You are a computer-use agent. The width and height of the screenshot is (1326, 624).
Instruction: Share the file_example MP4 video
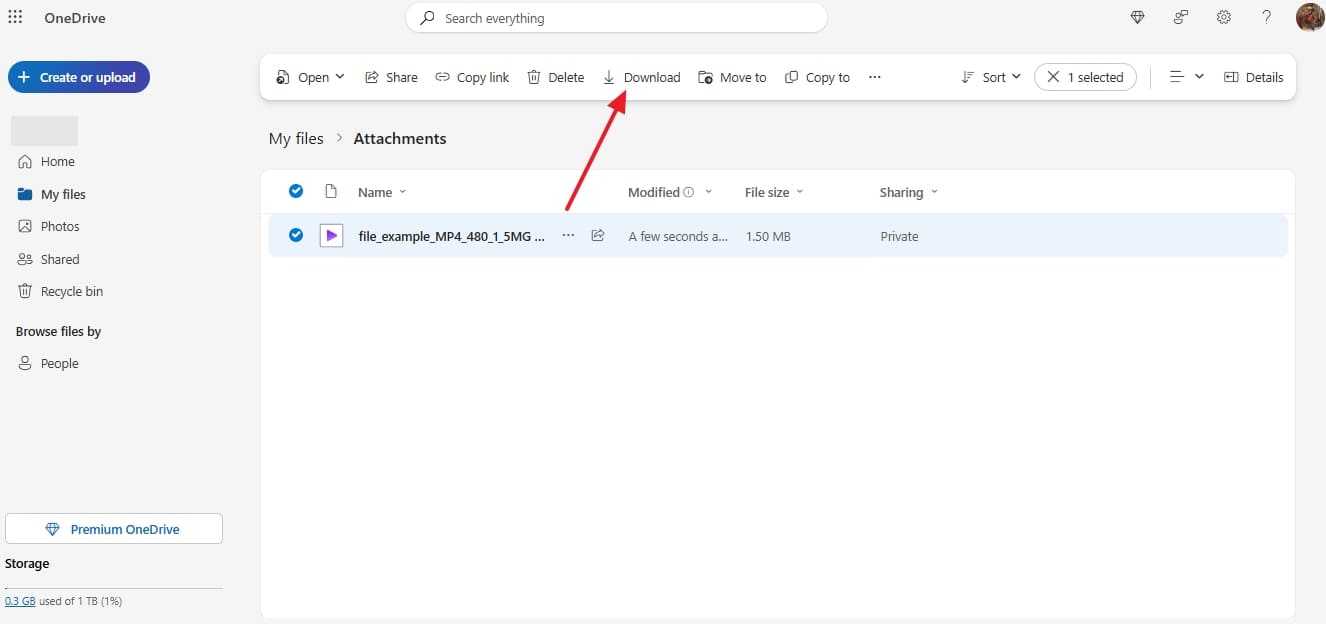[x=391, y=77]
